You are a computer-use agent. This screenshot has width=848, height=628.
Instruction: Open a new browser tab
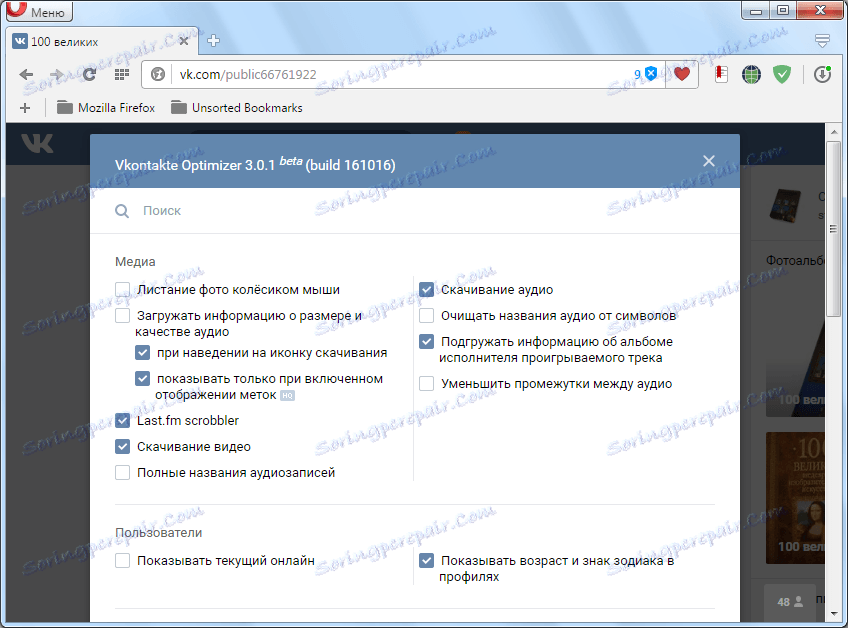214,41
